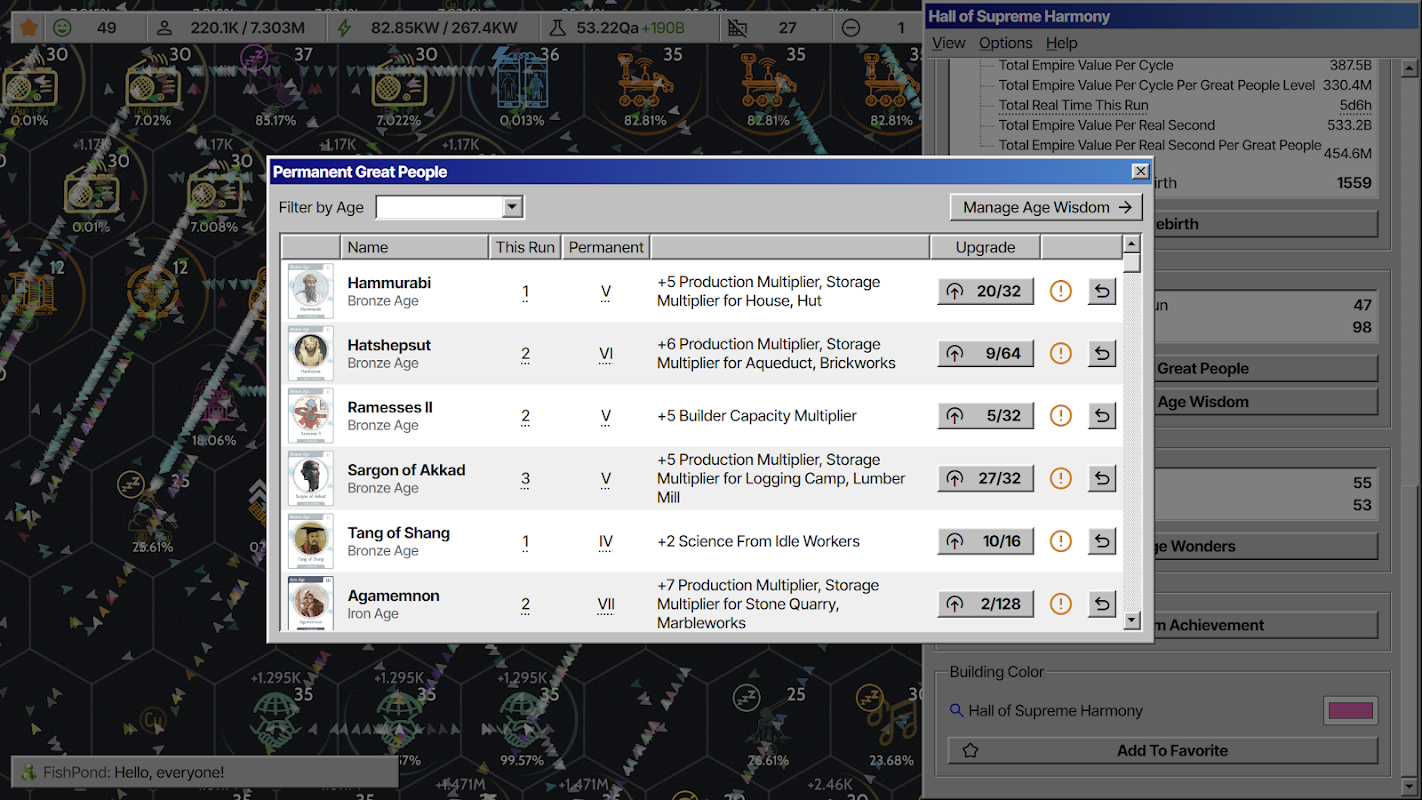Click the power lightning icon in top bar

click(x=345, y=28)
